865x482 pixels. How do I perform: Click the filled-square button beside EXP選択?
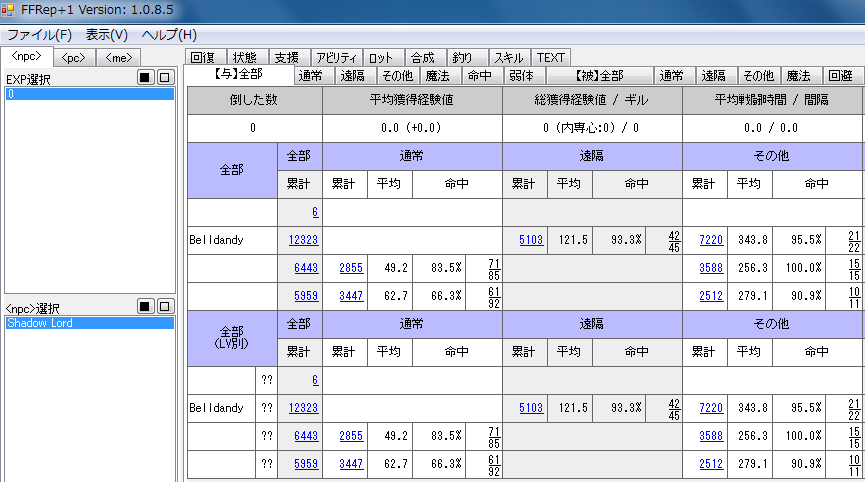(x=146, y=78)
